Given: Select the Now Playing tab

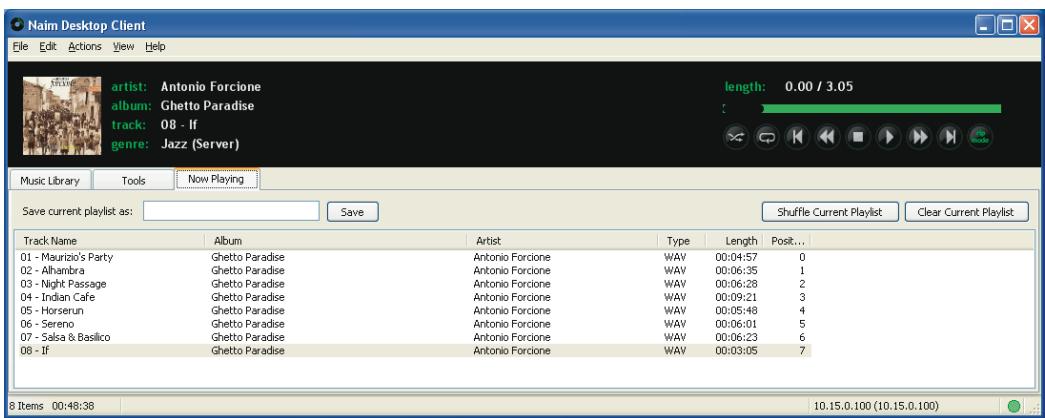Looking at the screenshot, I should coord(216,179).
